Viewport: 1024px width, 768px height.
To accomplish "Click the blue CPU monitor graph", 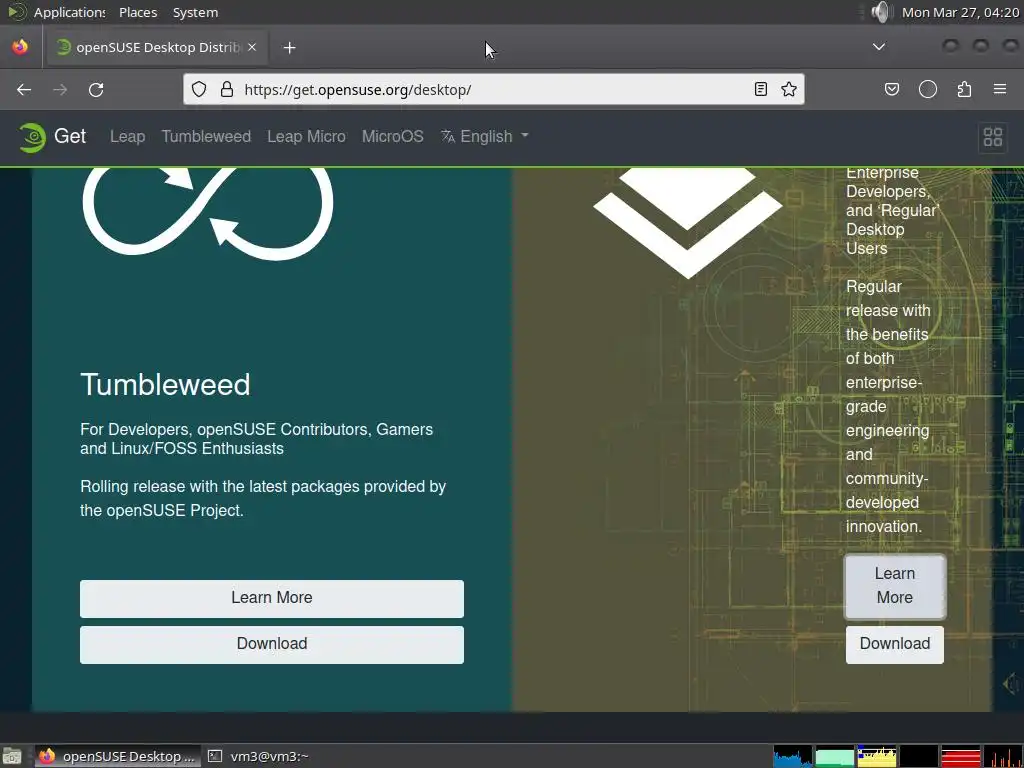I will point(793,757).
